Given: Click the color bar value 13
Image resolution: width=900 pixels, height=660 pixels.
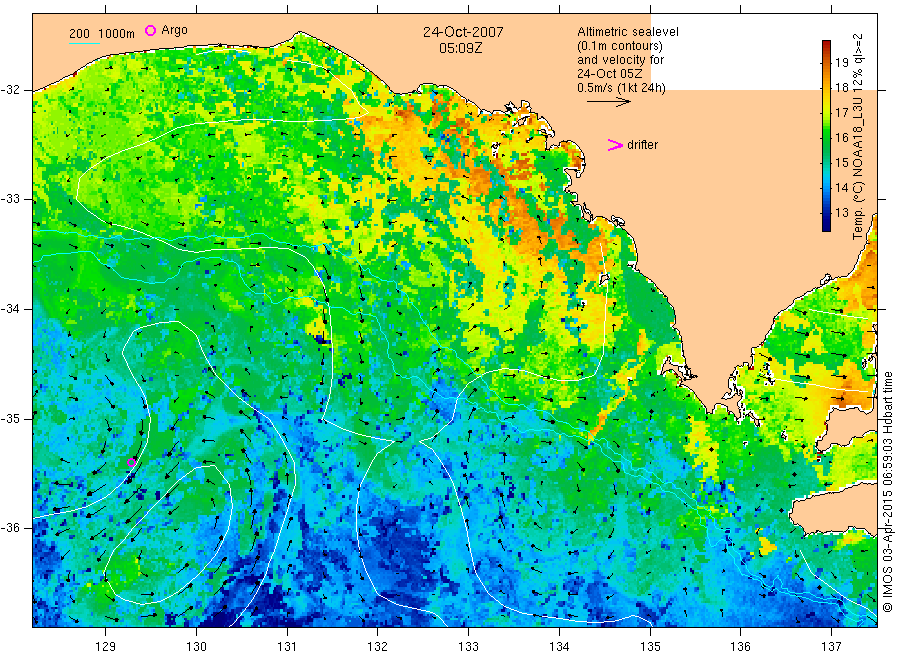Looking at the screenshot, I should [x=841, y=213].
